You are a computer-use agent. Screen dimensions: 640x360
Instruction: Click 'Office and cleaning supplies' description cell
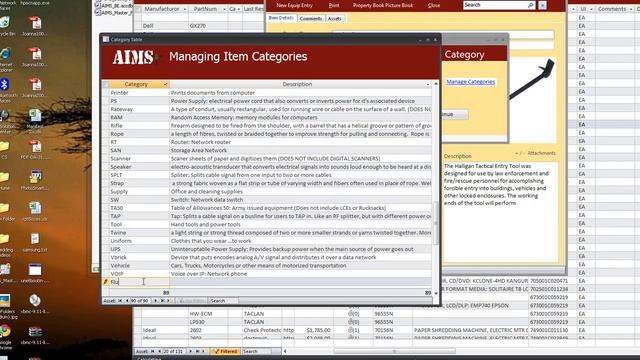(300, 191)
